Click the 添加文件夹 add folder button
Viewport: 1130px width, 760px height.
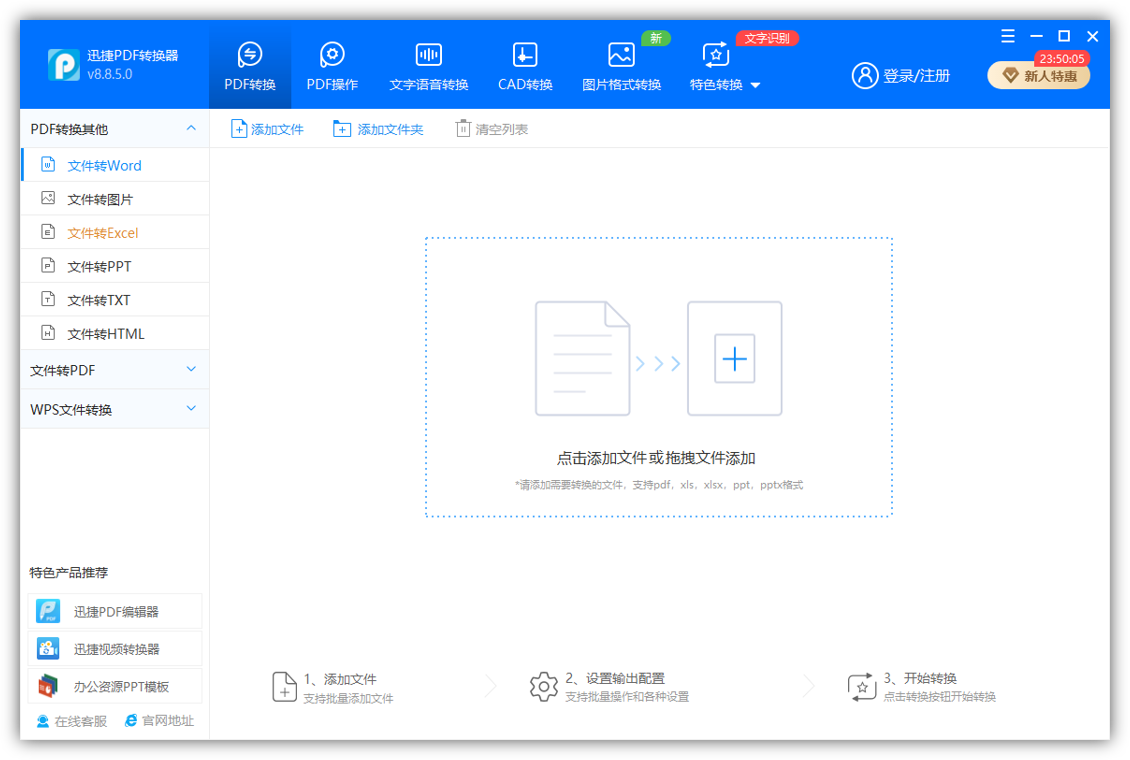(378, 129)
